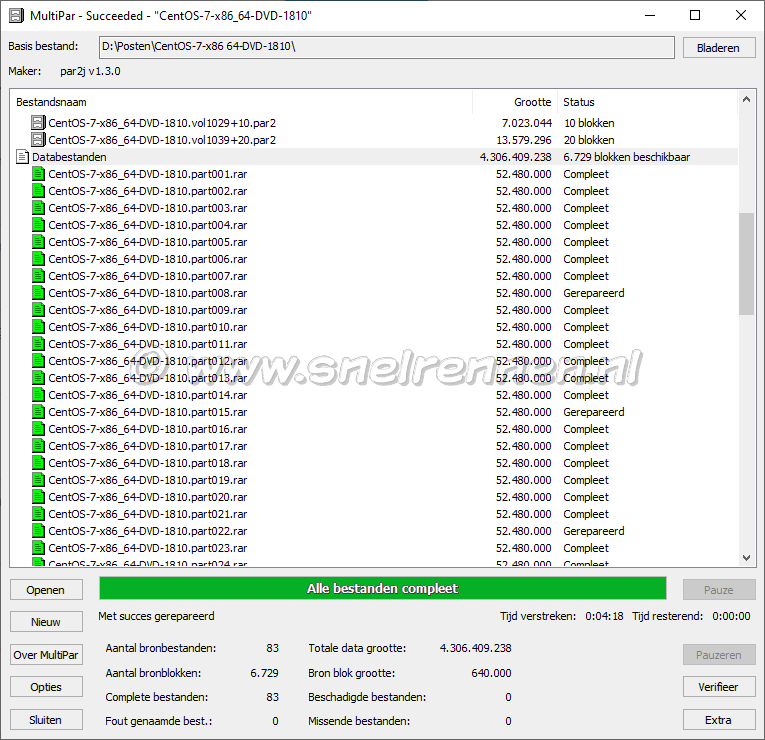Open the Opties settings button
765x740 pixels.
(x=46, y=687)
